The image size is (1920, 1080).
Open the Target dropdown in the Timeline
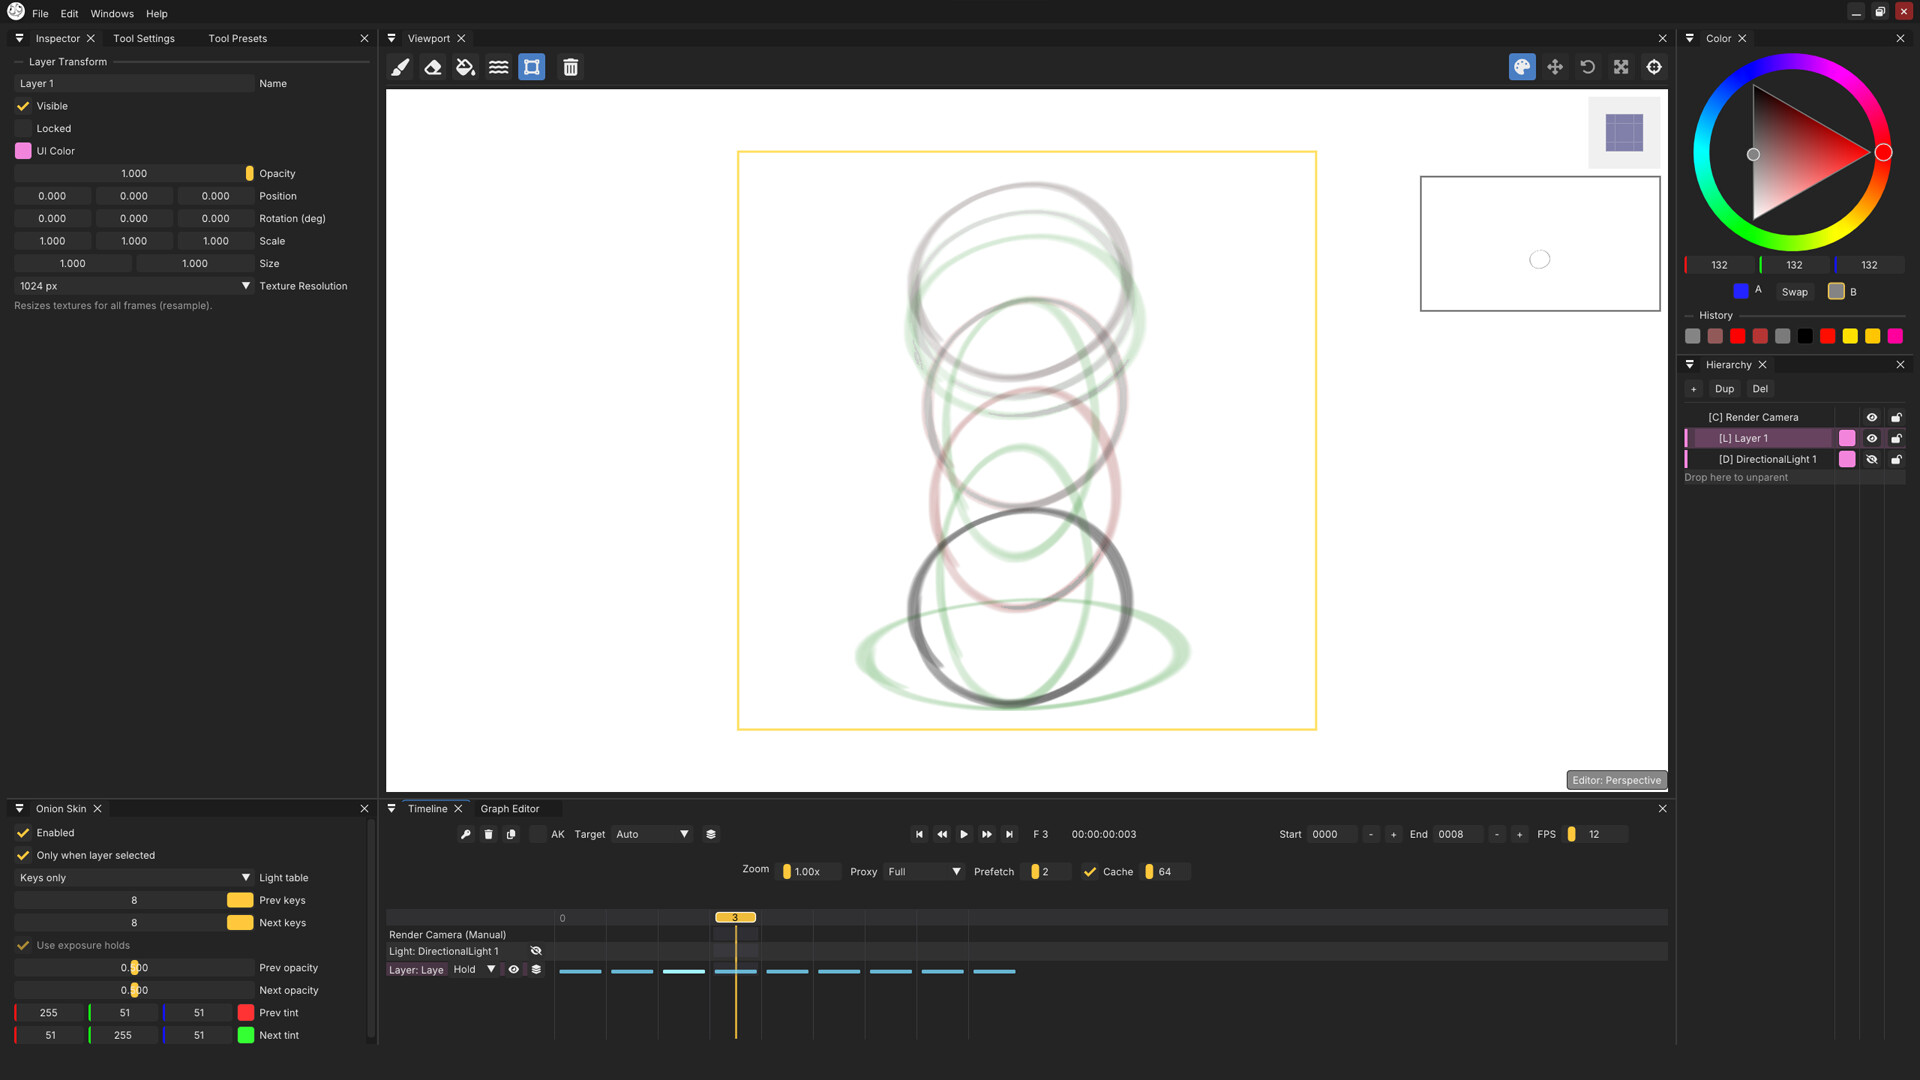click(651, 834)
